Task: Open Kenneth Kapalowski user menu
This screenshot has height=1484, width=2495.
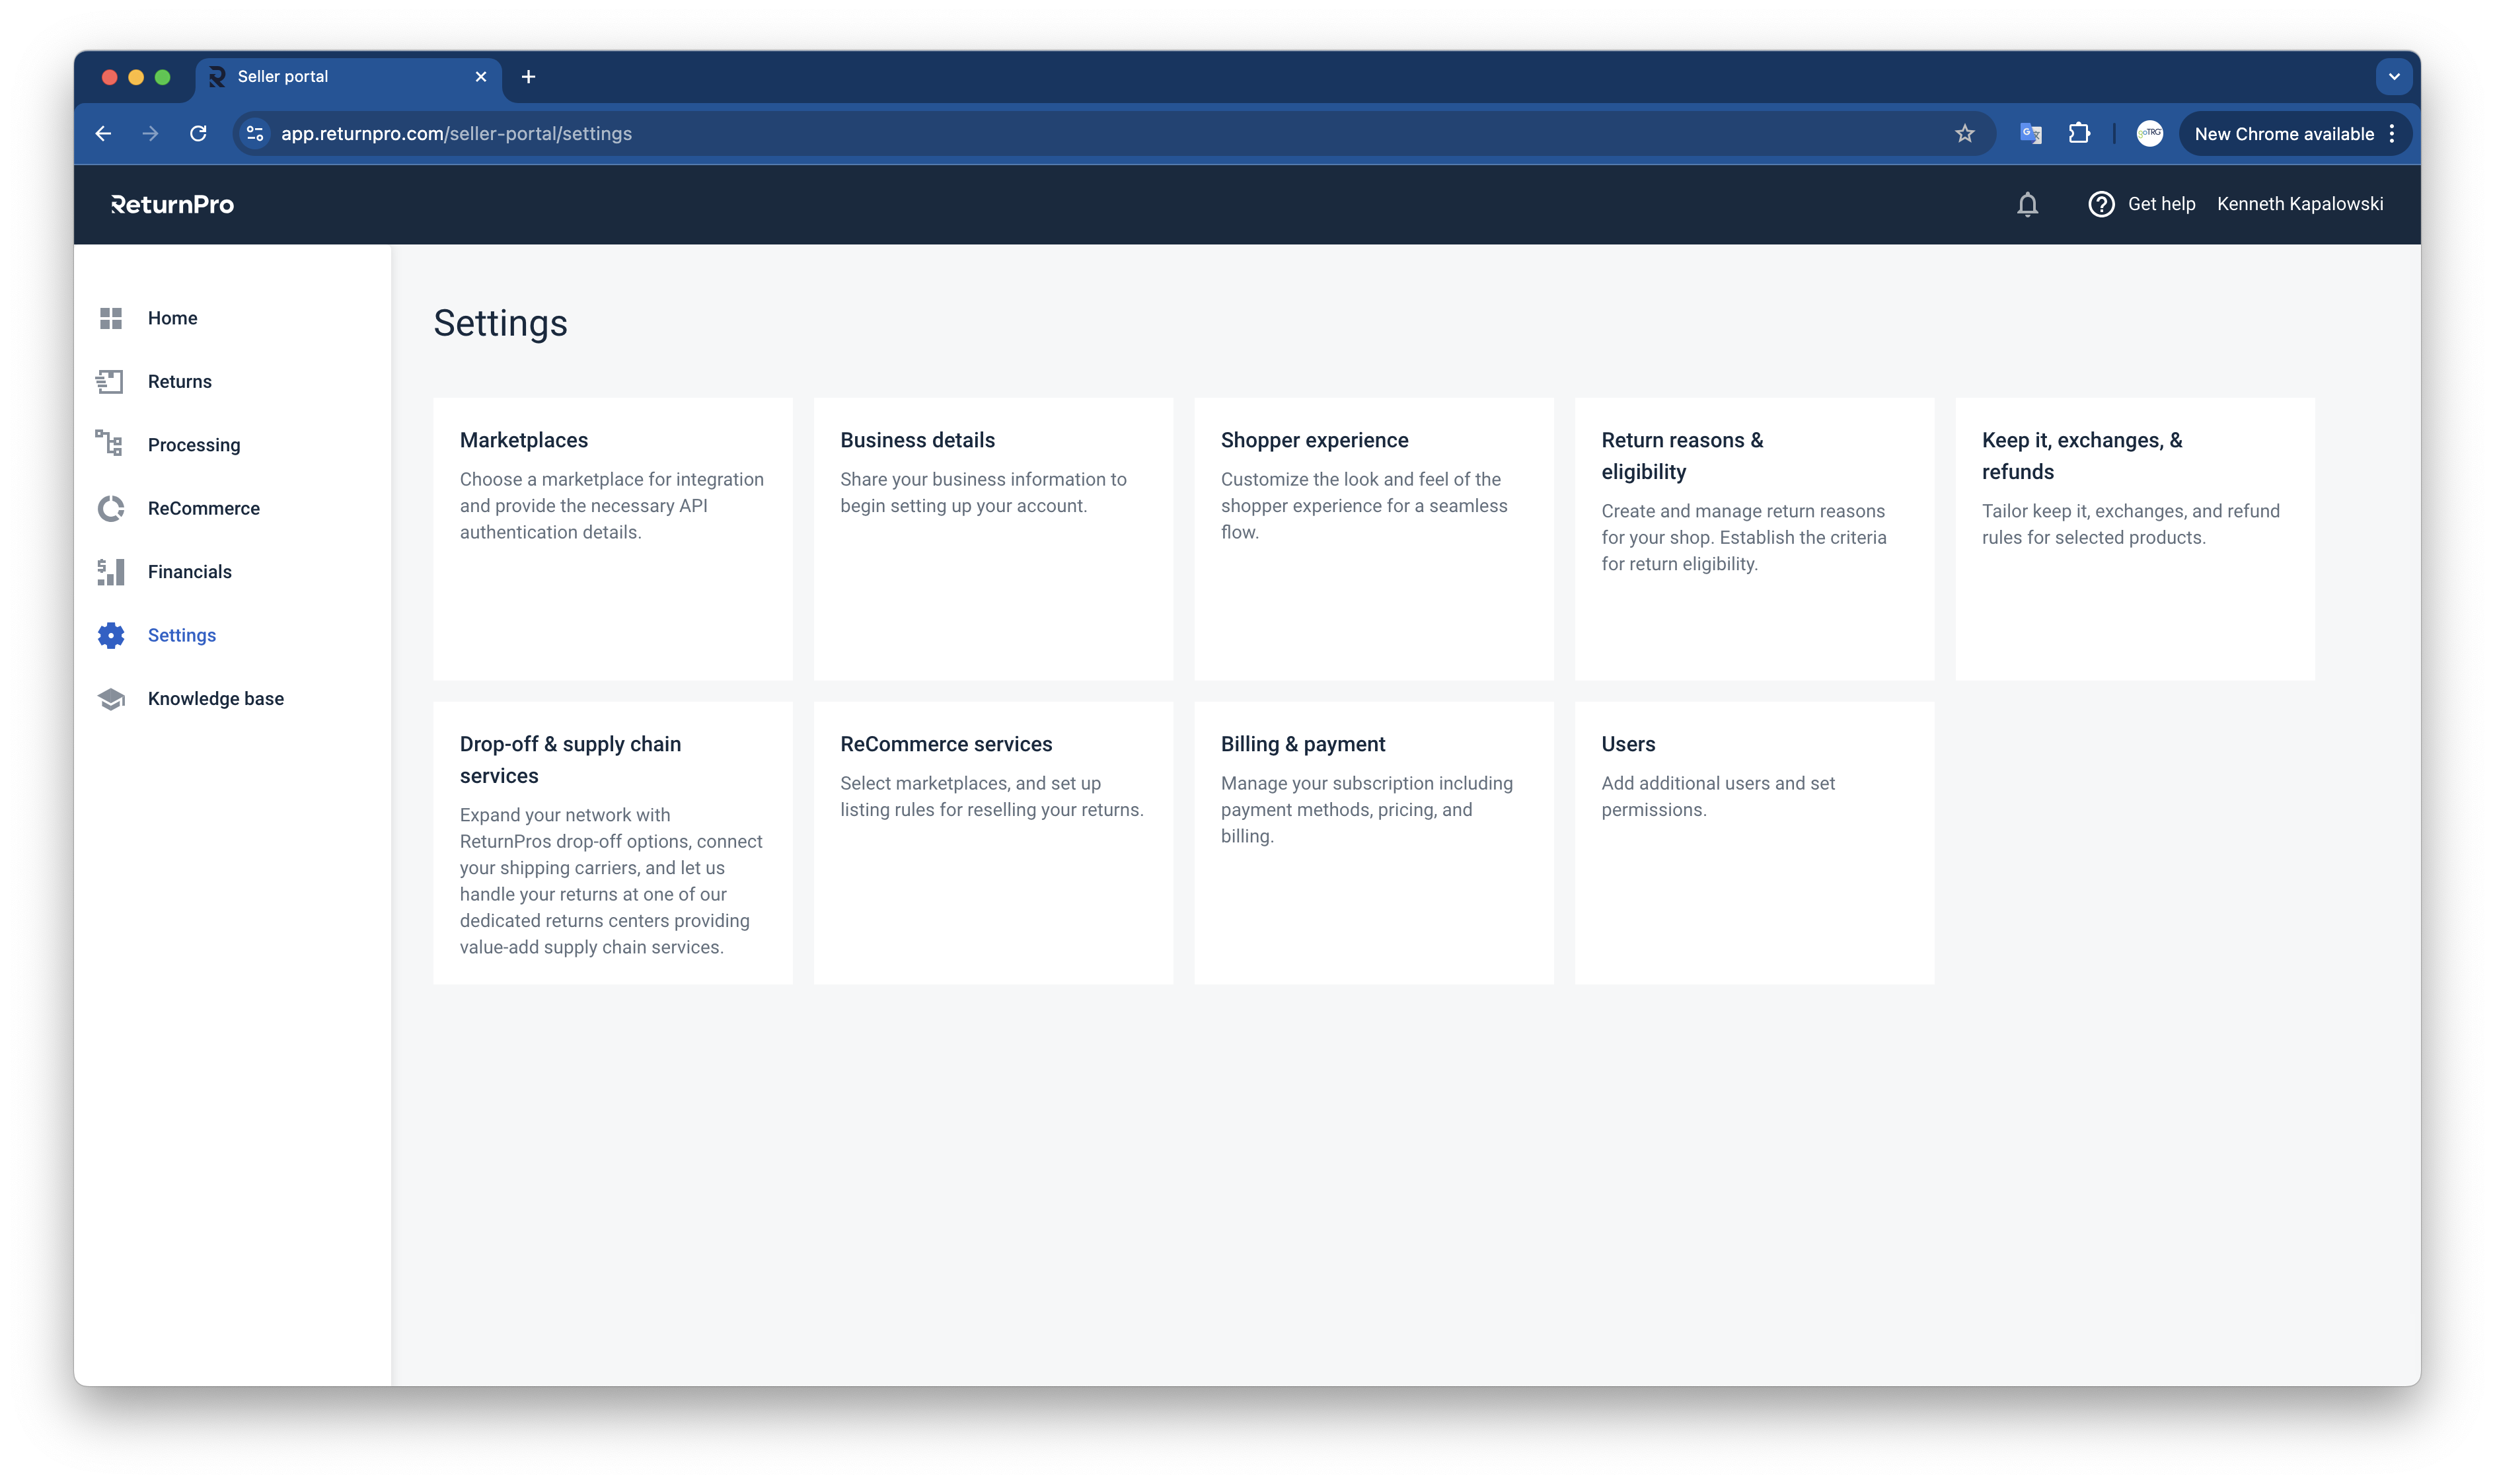Action: coord(2299,204)
